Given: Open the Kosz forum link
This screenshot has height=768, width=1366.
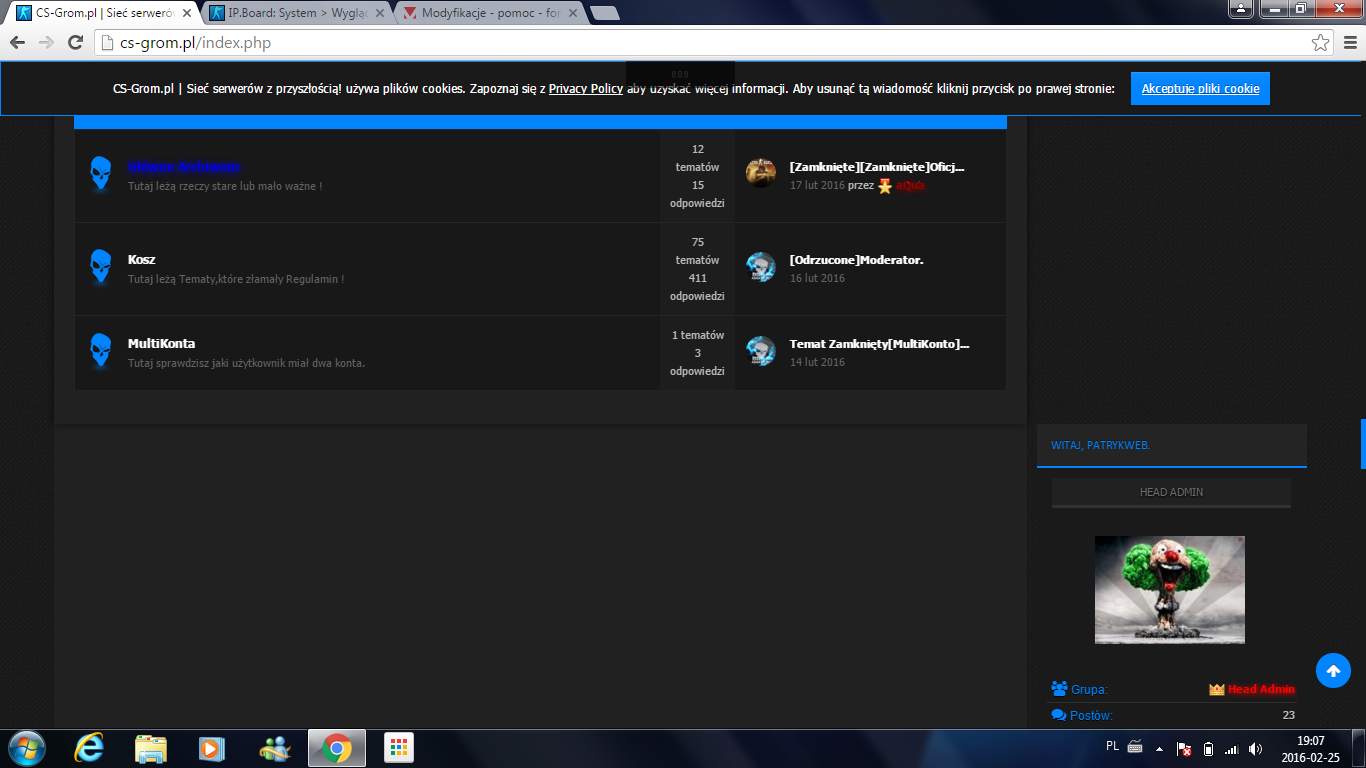Looking at the screenshot, I should pos(141,259).
